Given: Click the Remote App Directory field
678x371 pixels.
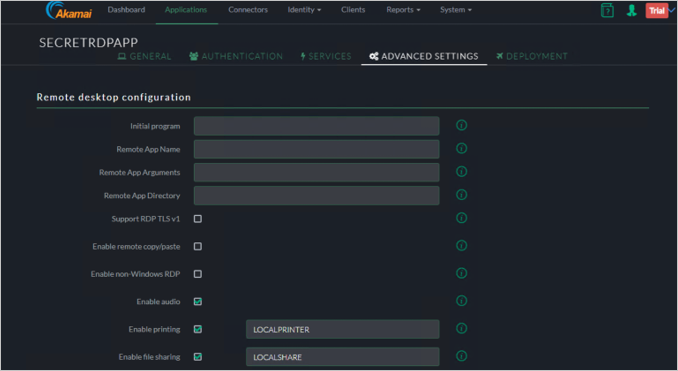Looking at the screenshot, I should pyautogui.click(x=317, y=196).
